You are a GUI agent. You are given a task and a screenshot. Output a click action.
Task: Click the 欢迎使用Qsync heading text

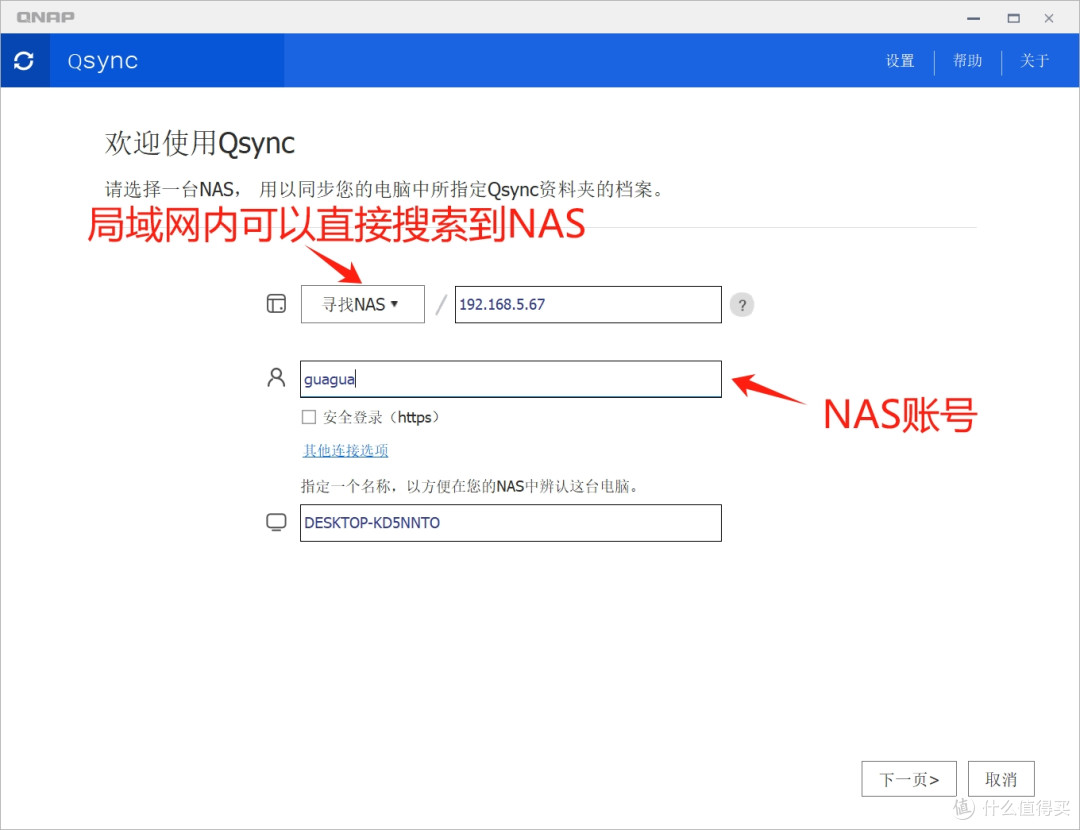pyautogui.click(x=200, y=143)
